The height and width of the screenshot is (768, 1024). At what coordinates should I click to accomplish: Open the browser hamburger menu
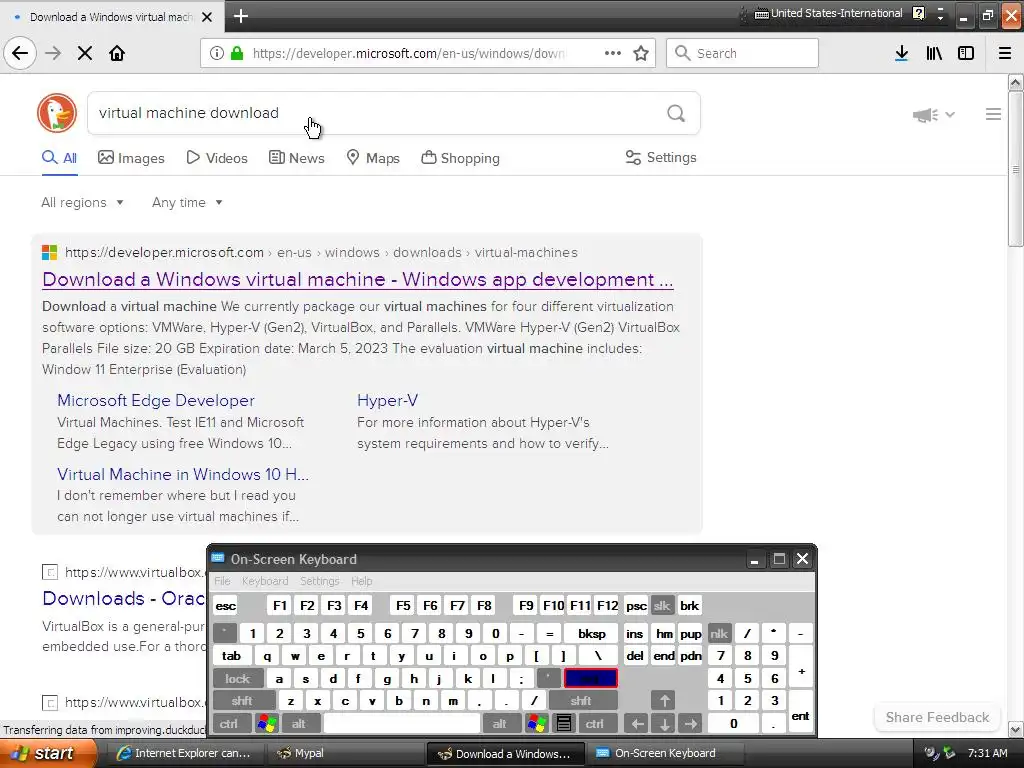coord(1005,53)
